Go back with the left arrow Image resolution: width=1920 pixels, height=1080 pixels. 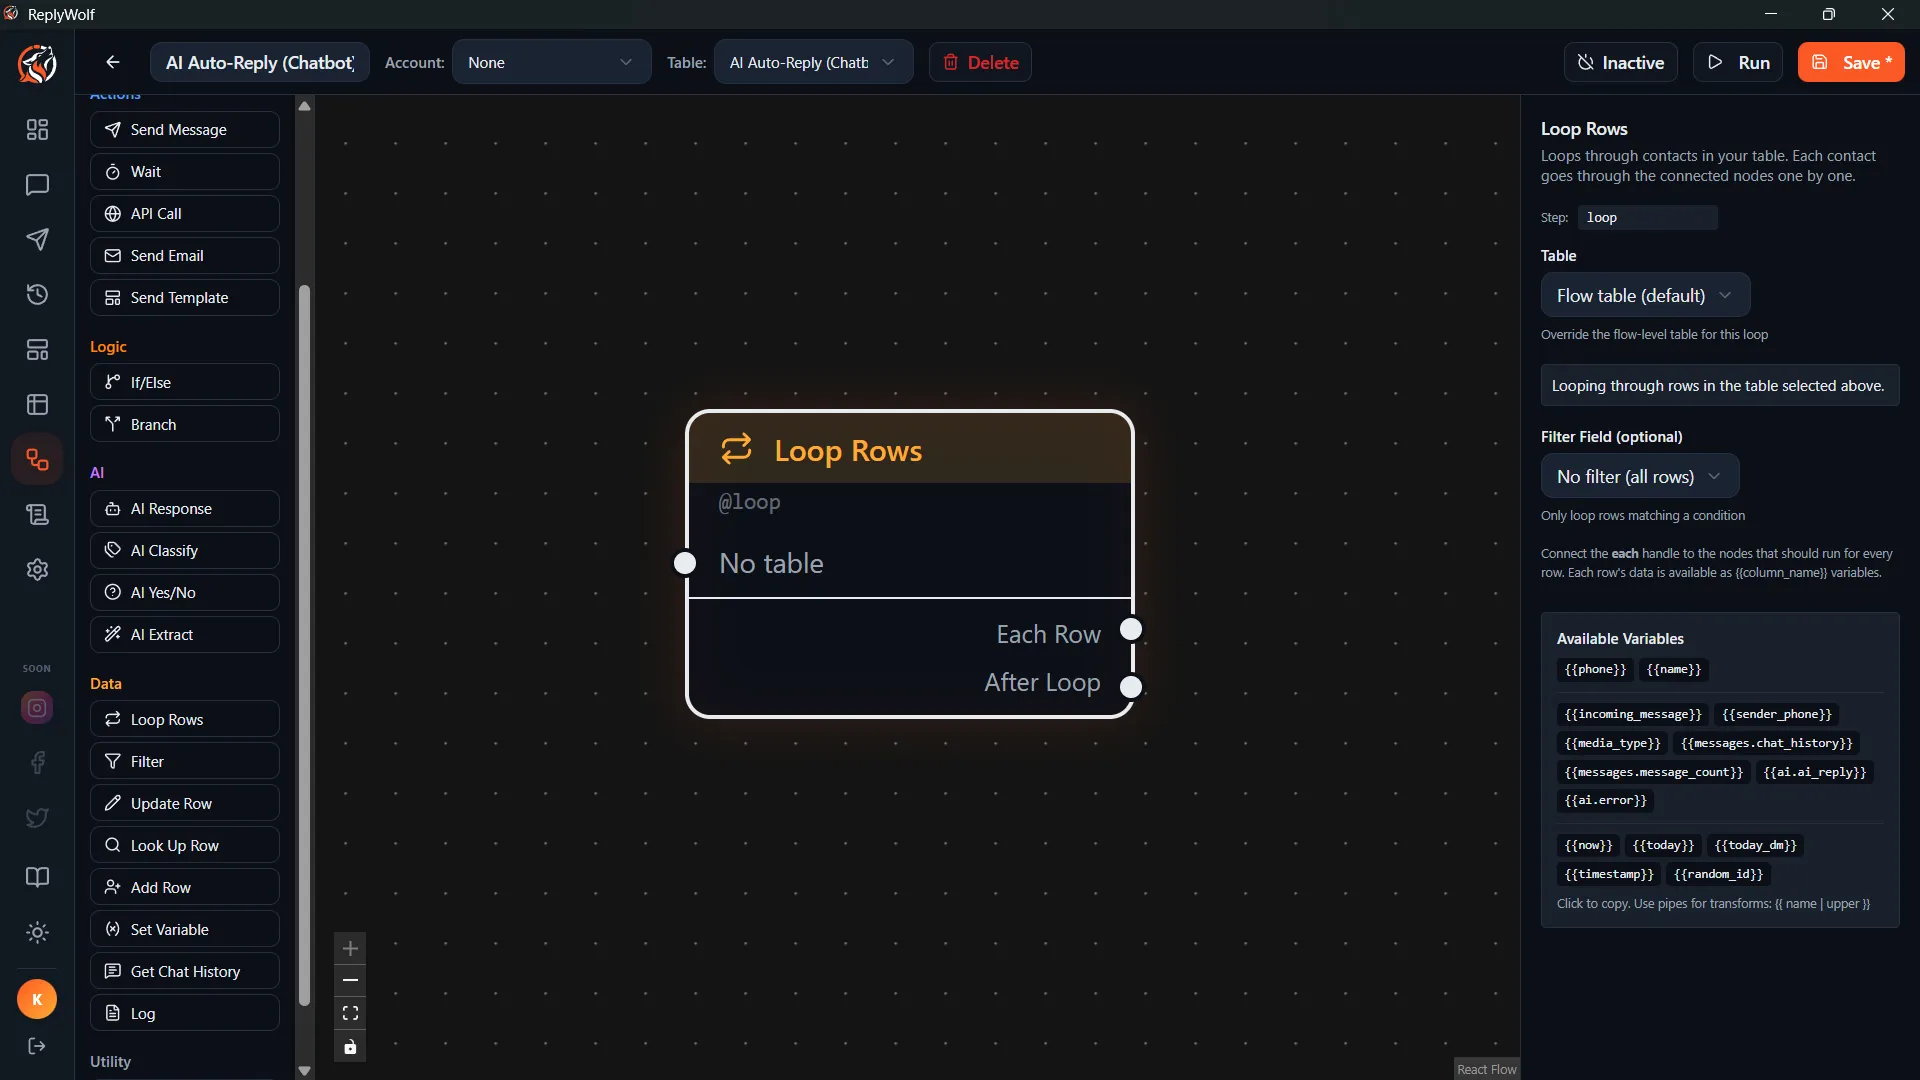point(113,62)
